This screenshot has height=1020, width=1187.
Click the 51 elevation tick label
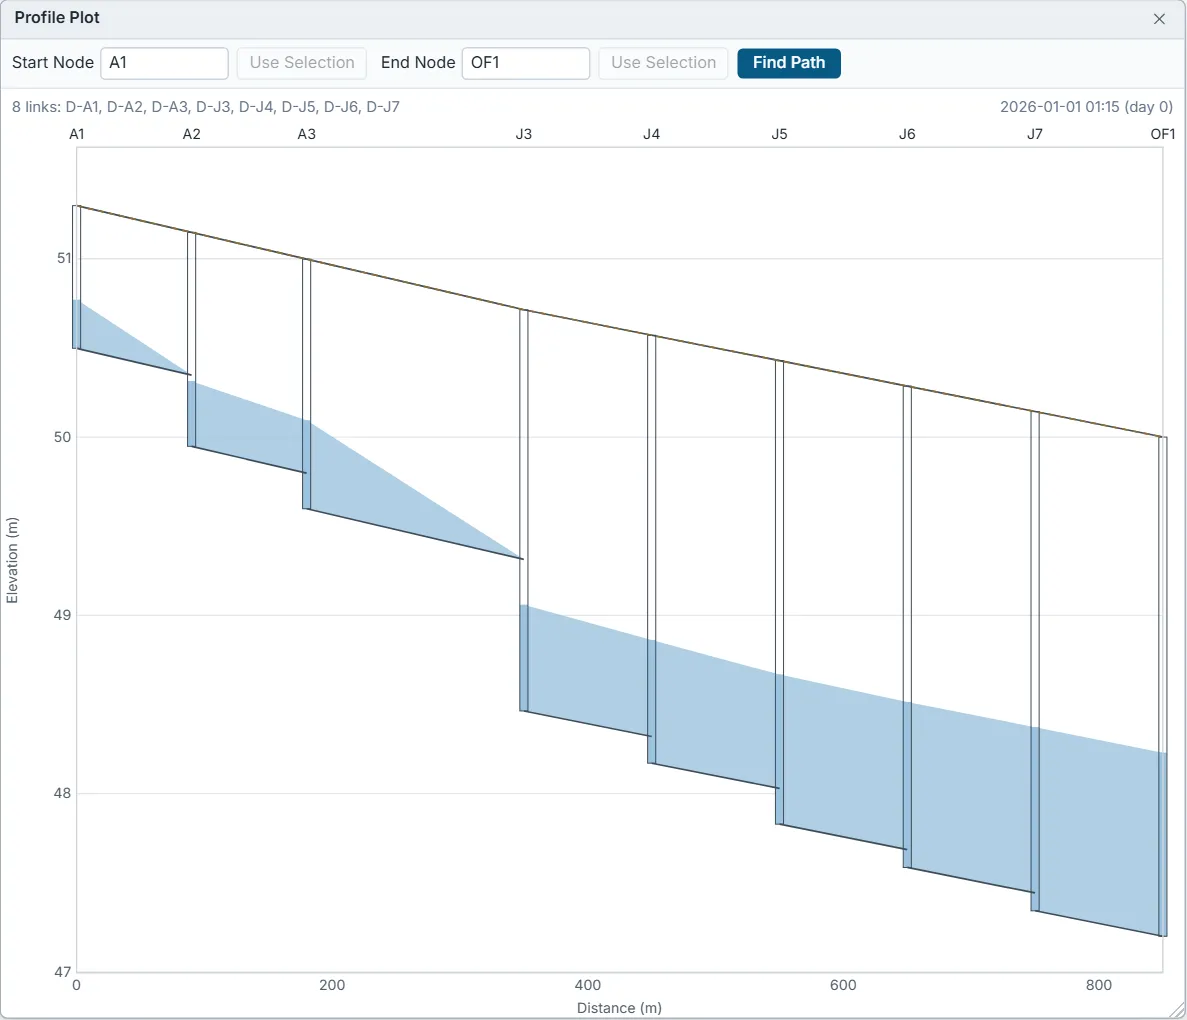click(x=64, y=258)
